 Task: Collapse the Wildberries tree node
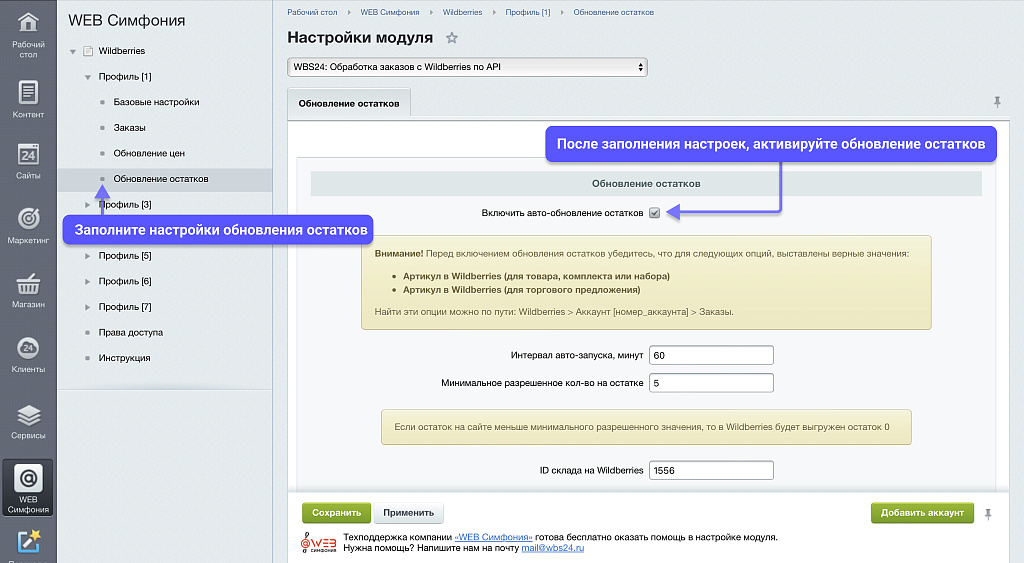pyautogui.click(x=73, y=51)
